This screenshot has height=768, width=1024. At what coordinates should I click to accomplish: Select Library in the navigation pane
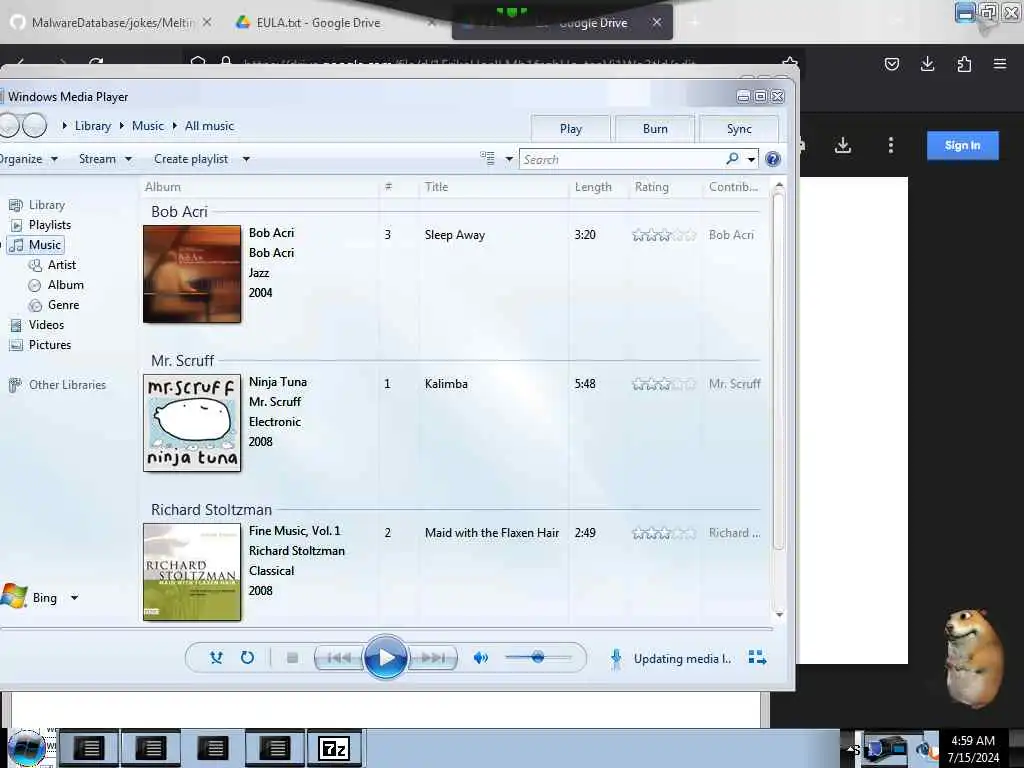coord(46,205)
